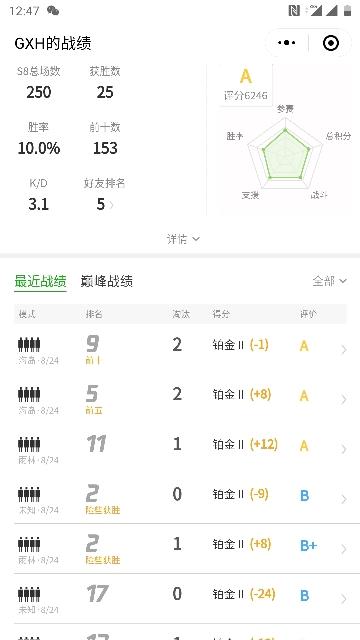The image size is (360, 640).
Task: Tap the NFC status bar icon
Action: point(294,11)
